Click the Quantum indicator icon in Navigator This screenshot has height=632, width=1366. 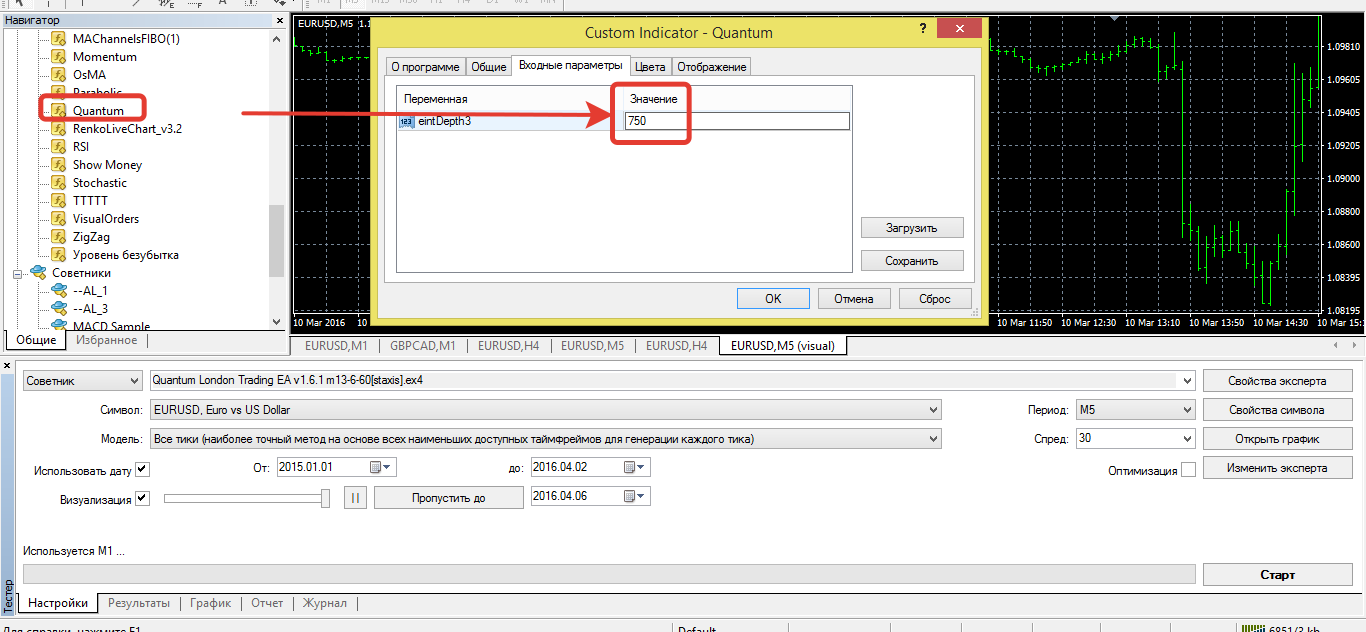point(58,111)
